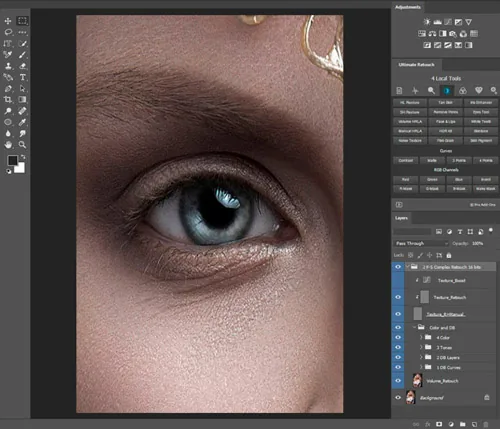Viewport: 500px width, 429px height.
Task: Select the Move tool
Action: pos(8,21)
